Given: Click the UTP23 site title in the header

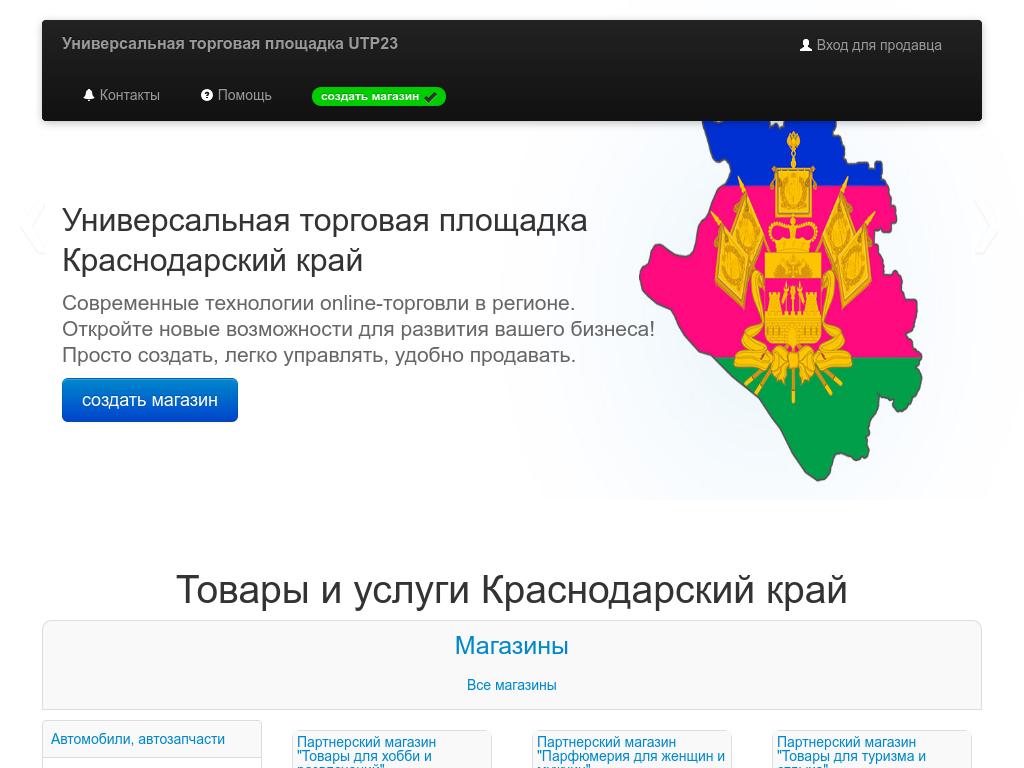Looking at the screenshot, I should 230,43.
